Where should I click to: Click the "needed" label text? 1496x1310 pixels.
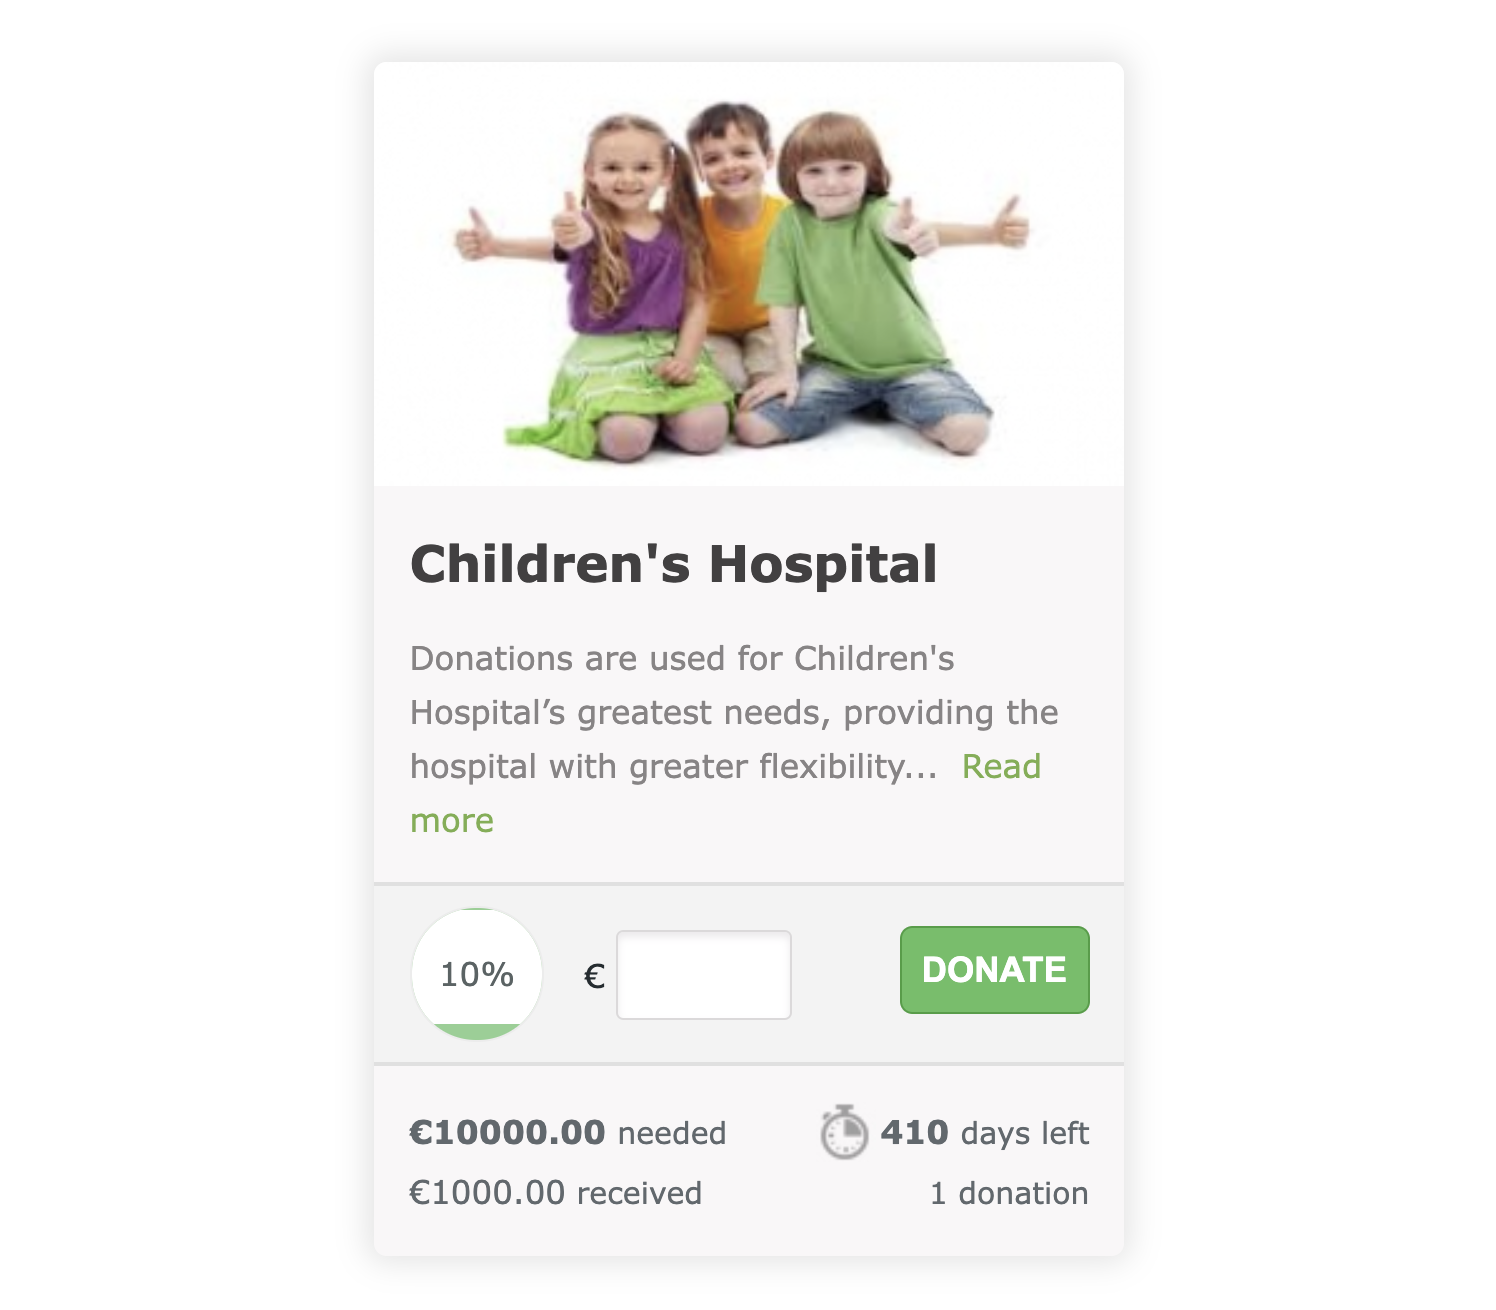point(672,1133)
